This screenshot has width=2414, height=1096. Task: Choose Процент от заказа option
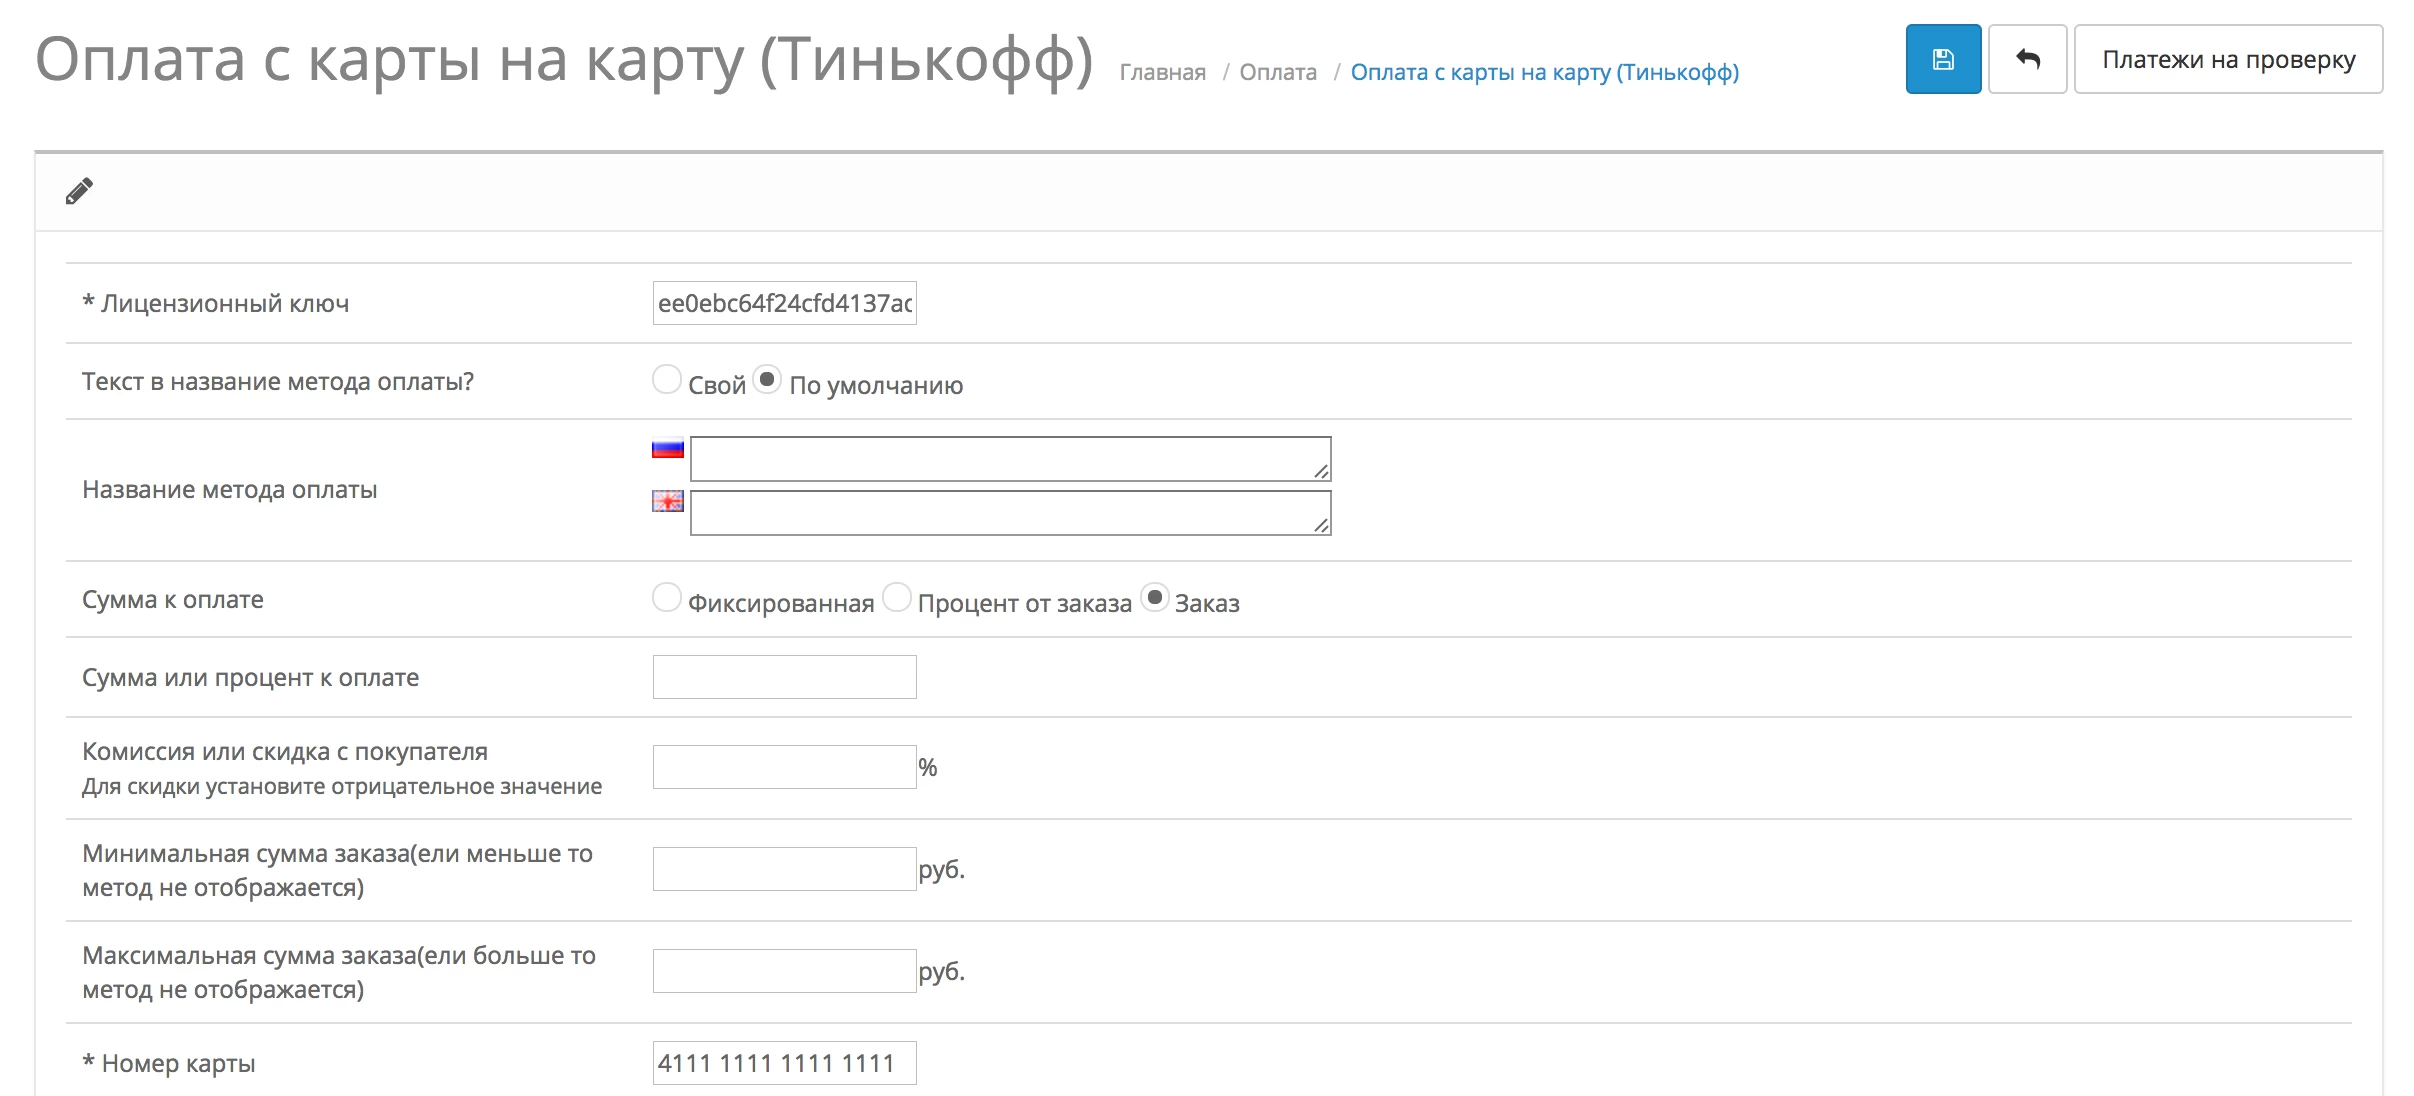coord(897,597)
